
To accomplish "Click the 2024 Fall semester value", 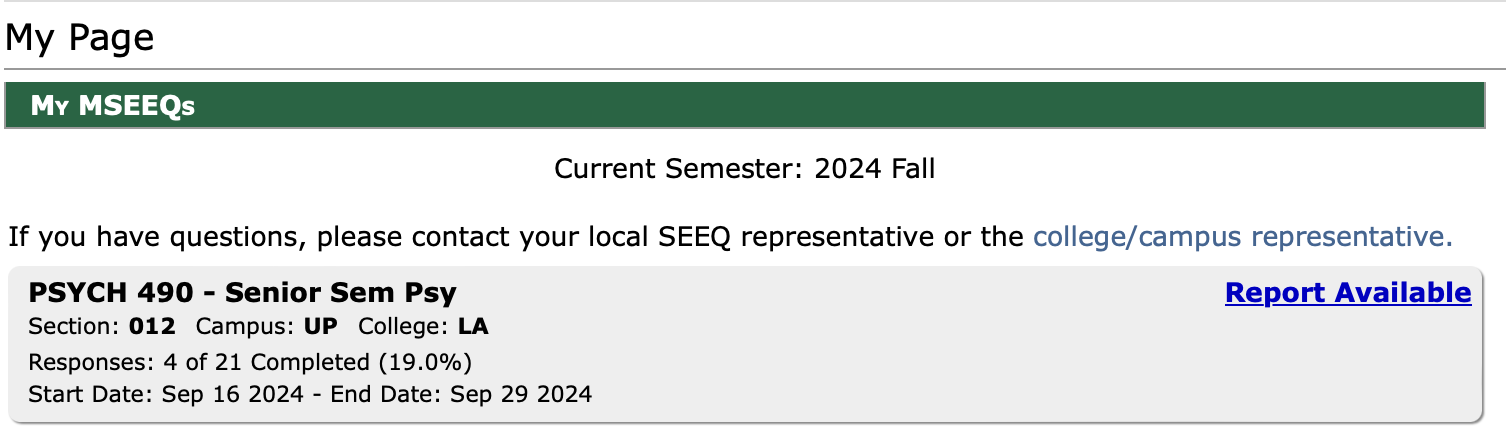I will coord(875,169).
